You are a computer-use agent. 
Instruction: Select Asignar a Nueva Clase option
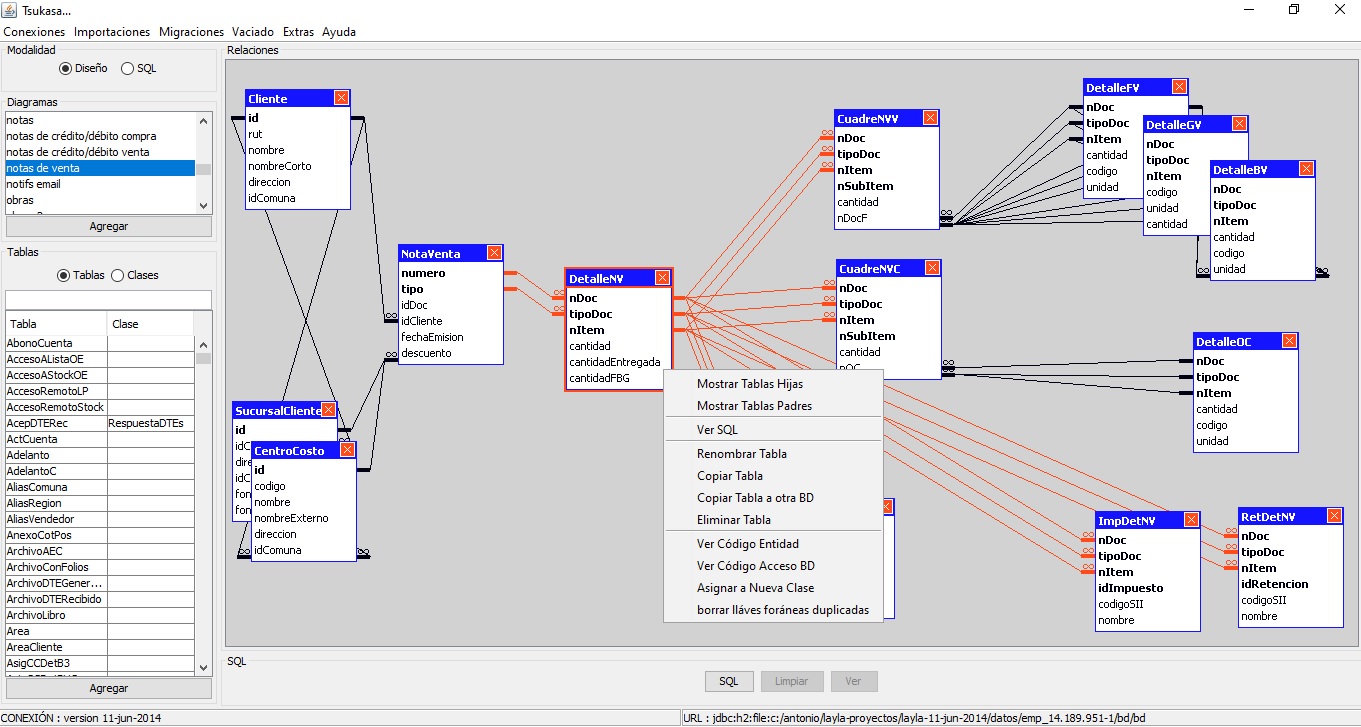(773, 588)
